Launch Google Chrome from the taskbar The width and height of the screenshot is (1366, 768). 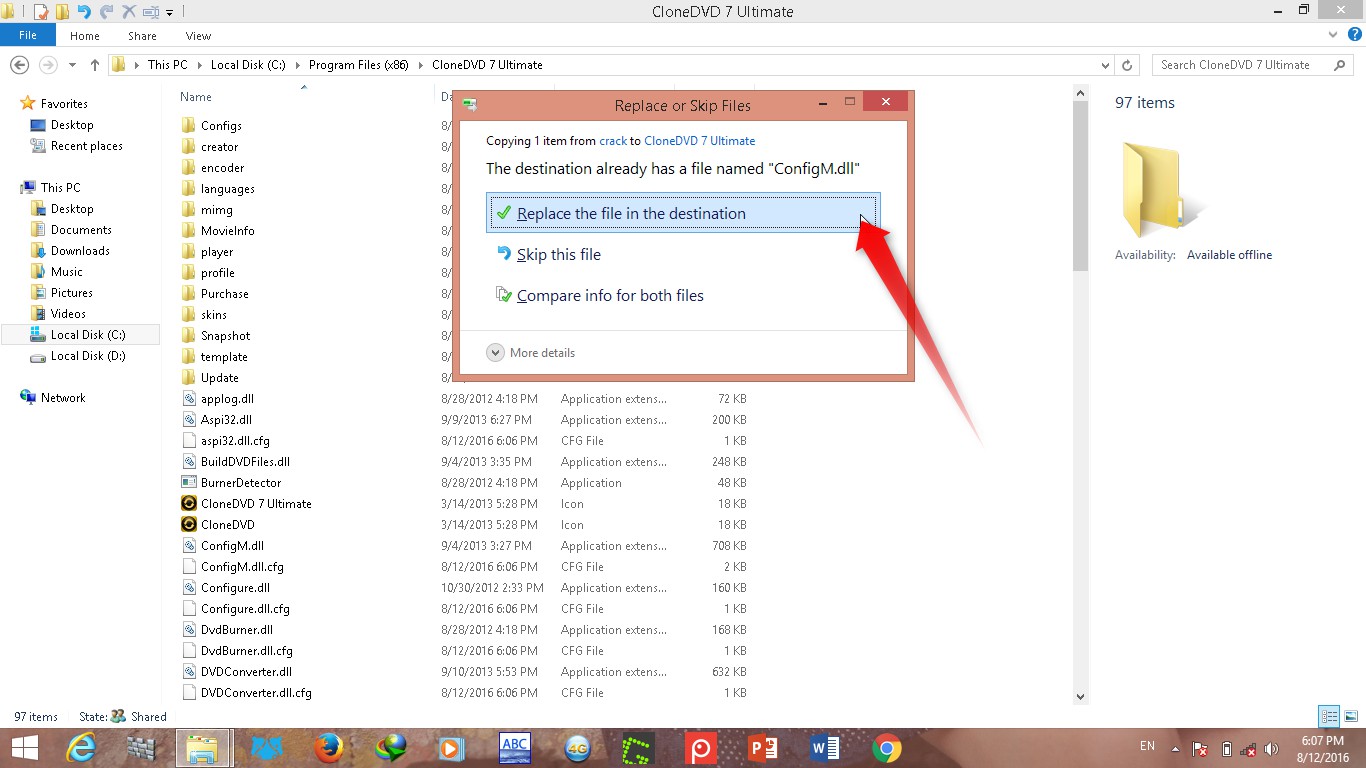point(886,747)
